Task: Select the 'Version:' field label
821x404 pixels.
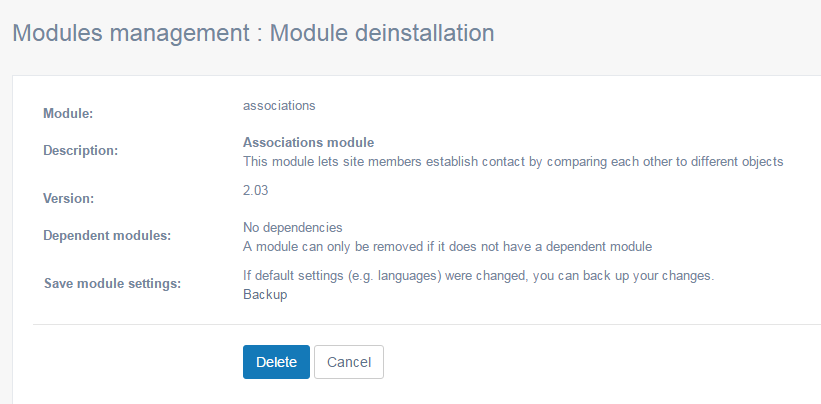Action: 69,198
